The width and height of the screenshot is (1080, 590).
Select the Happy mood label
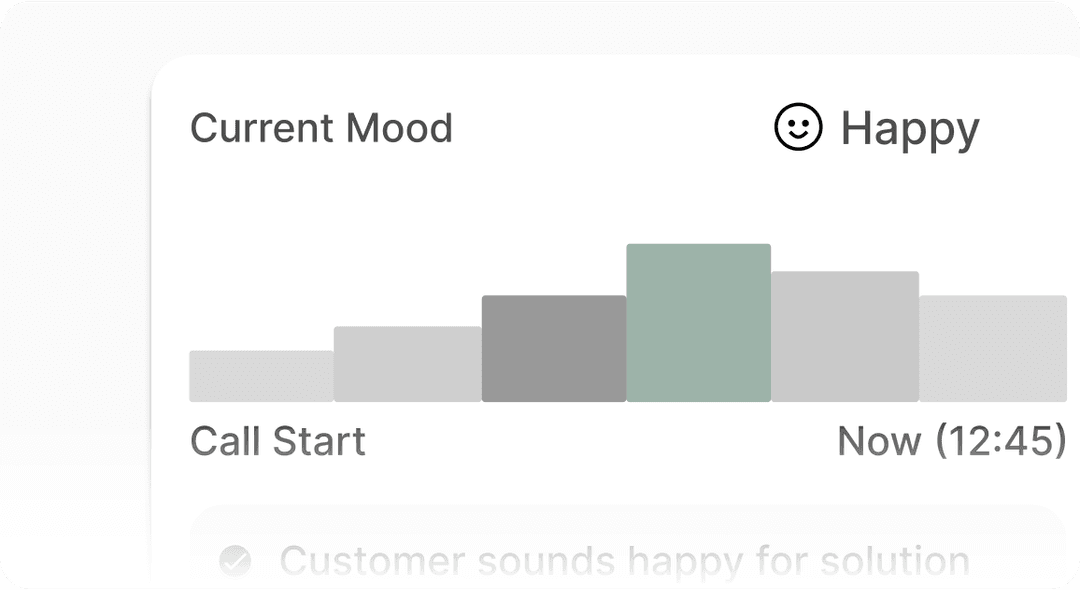coord(909,129)
